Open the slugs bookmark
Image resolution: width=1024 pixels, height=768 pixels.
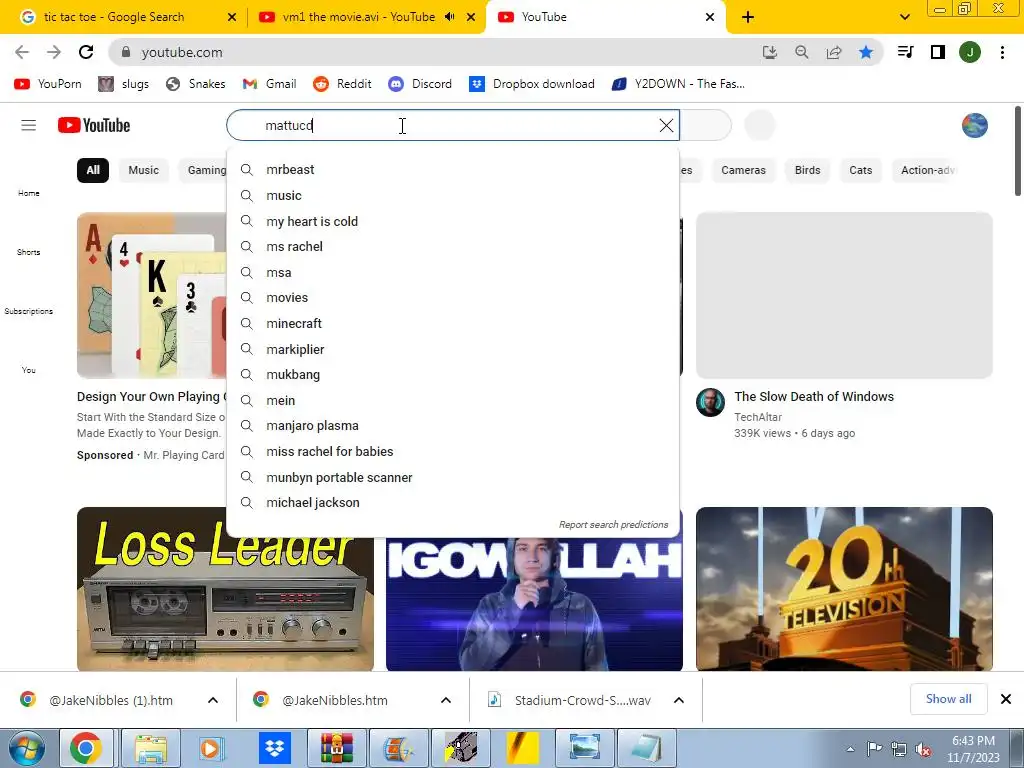(x=123, y=84)
